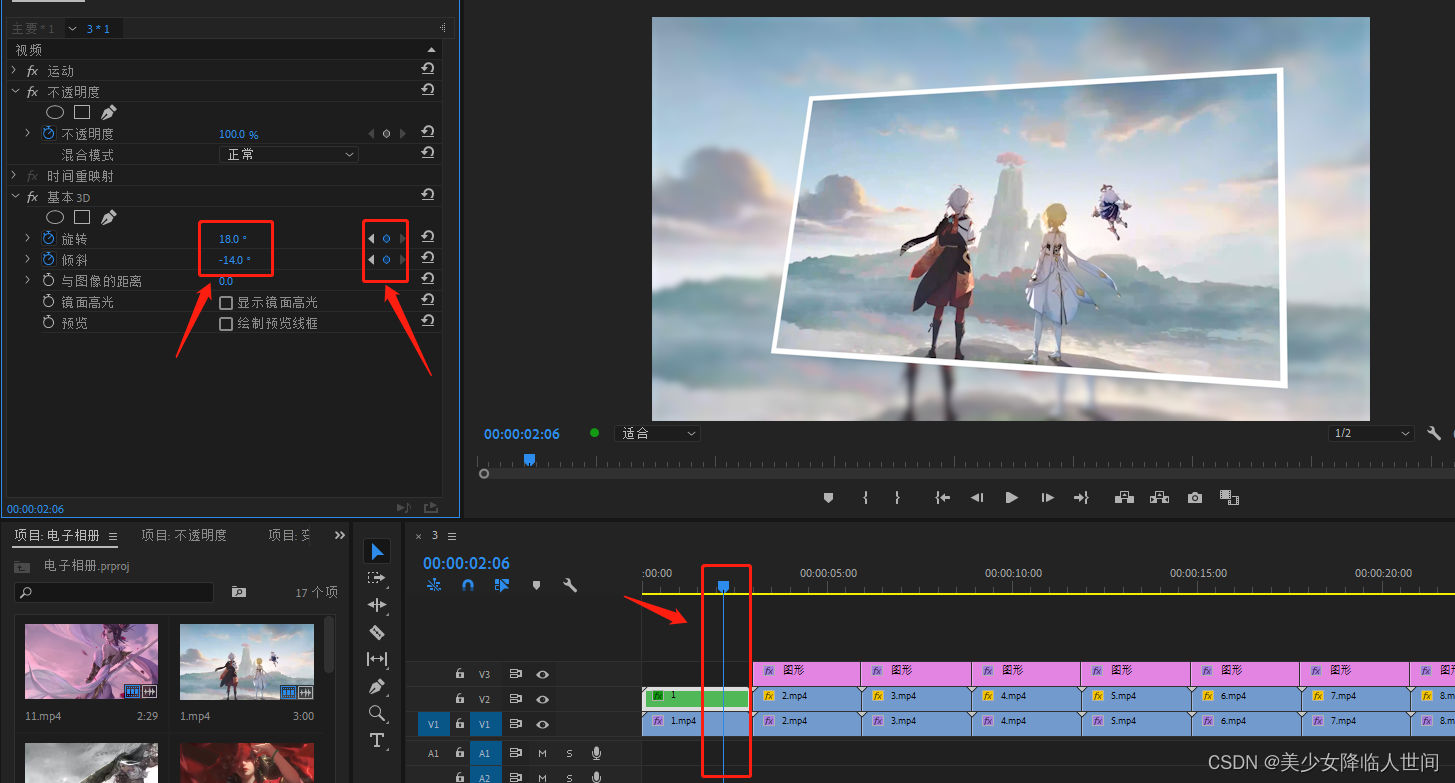The image size is (1455, 783).
Task: Expand the 时间重映射 effect
Action: tap(14, 175)
